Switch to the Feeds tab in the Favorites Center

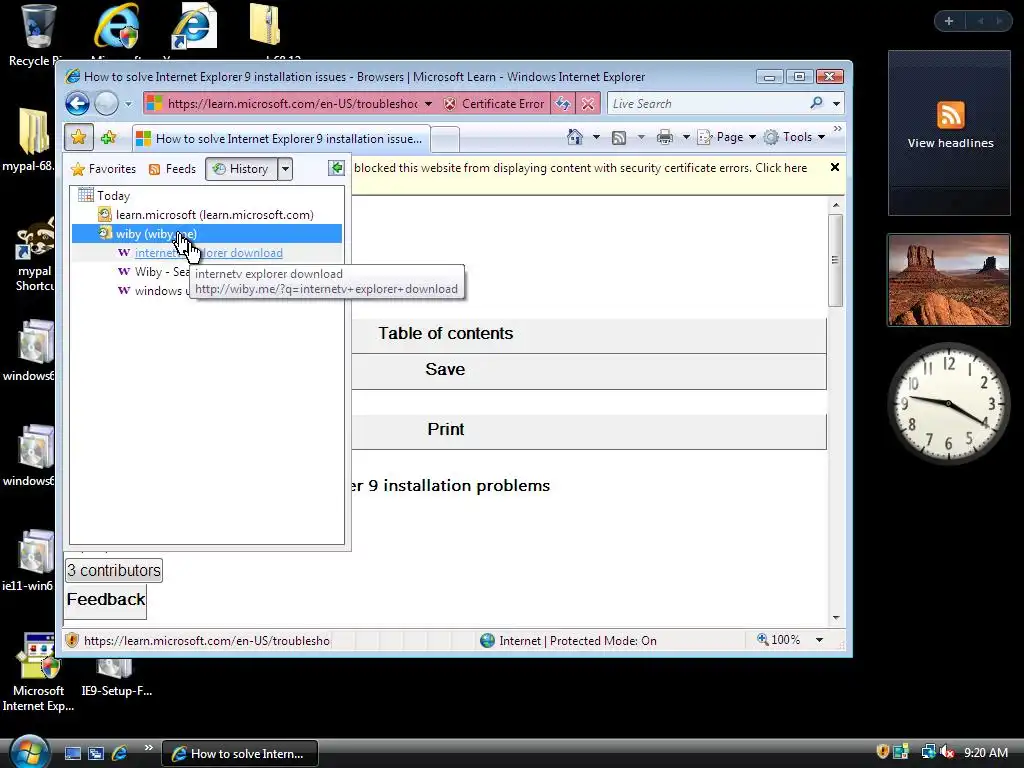[172, 169]
